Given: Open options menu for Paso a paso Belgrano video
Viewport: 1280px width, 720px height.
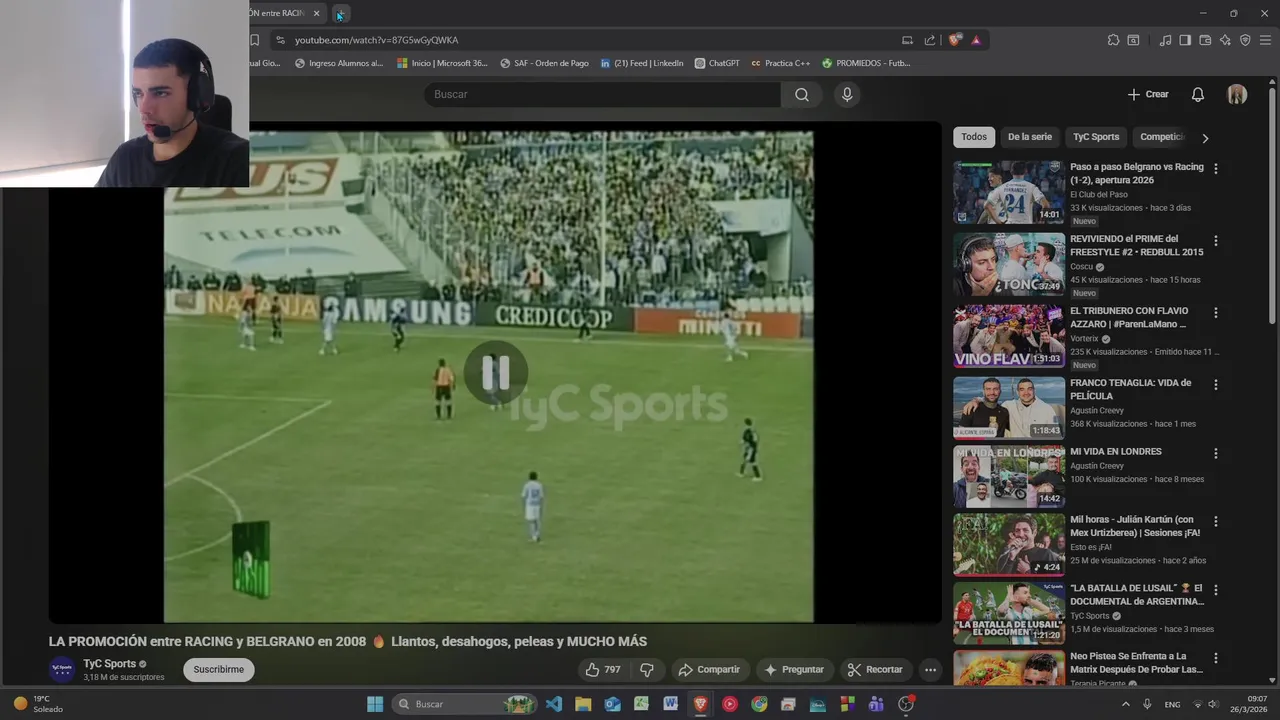Looking at the screenshot, I should coord(1216,169).
